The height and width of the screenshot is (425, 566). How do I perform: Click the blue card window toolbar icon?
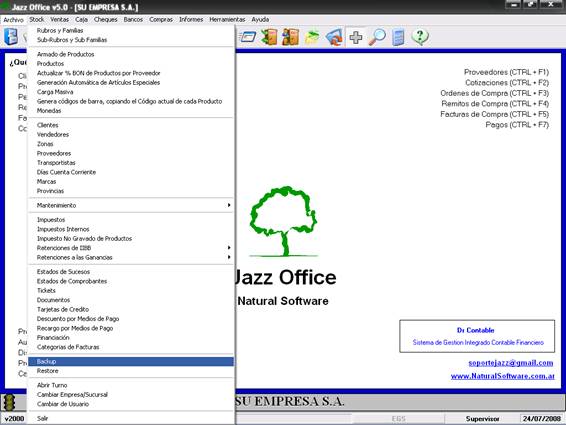tap(247, 37)
